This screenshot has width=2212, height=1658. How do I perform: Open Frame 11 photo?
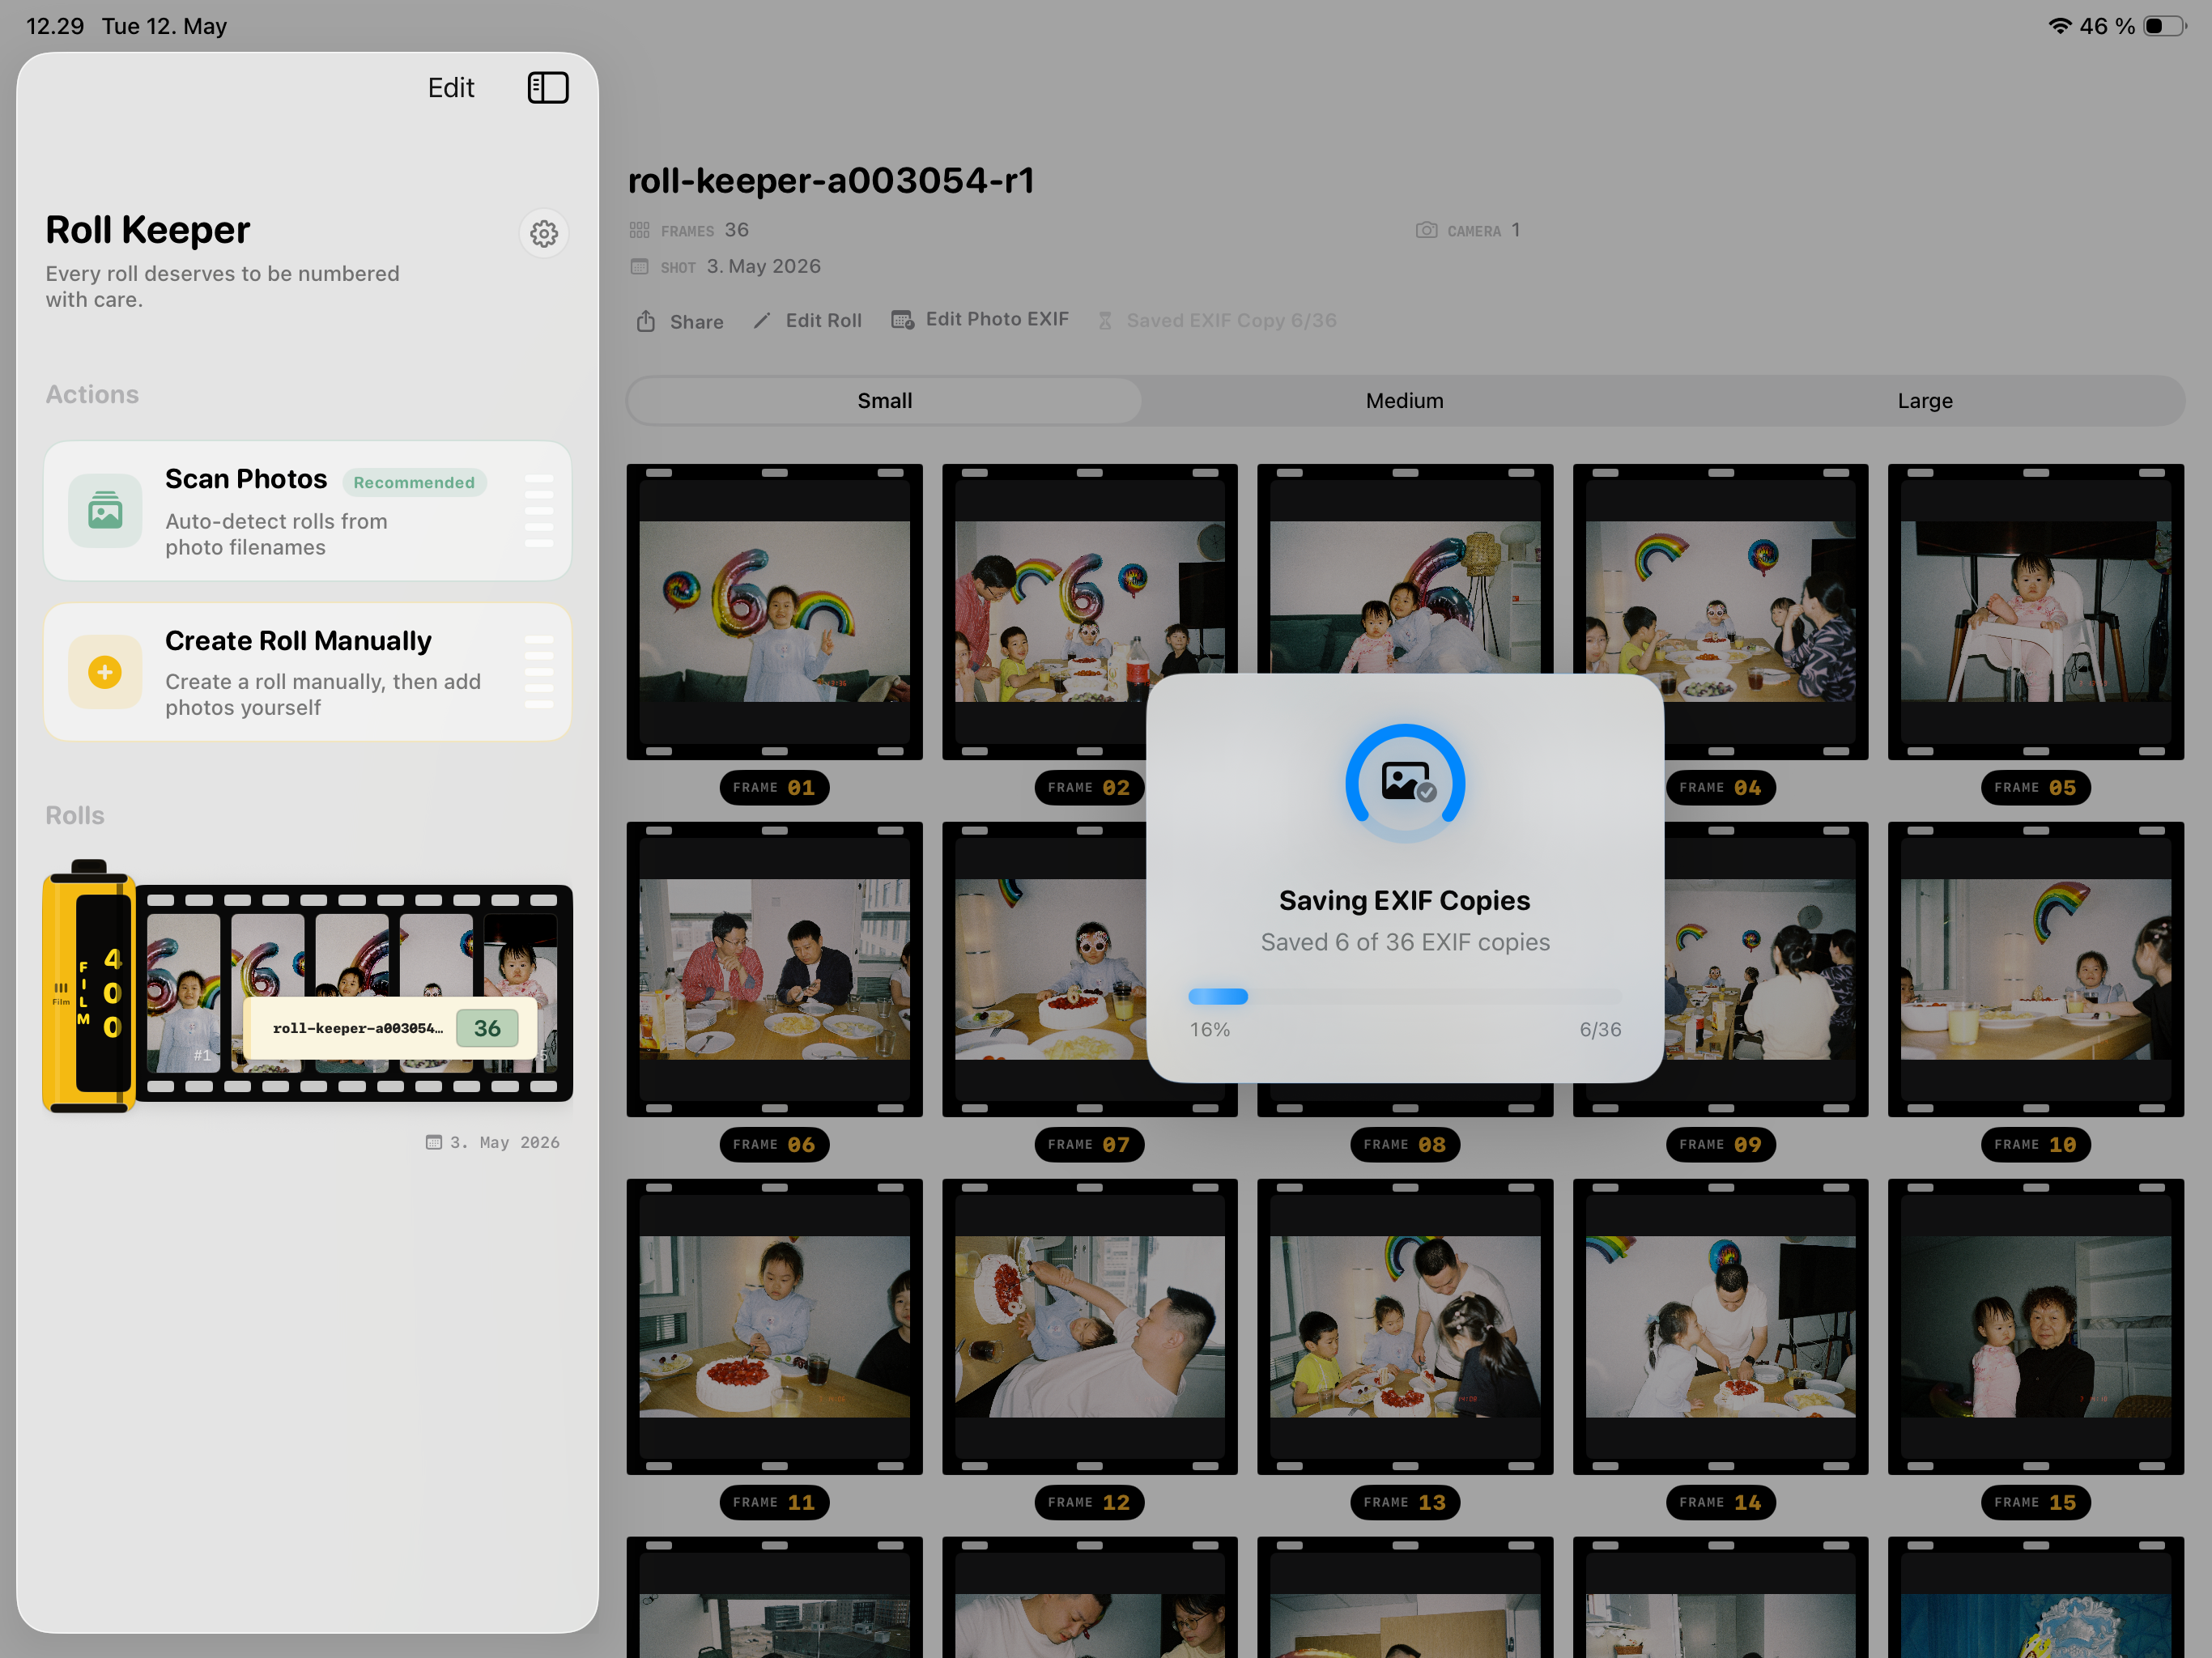(x=775, y=1327)
